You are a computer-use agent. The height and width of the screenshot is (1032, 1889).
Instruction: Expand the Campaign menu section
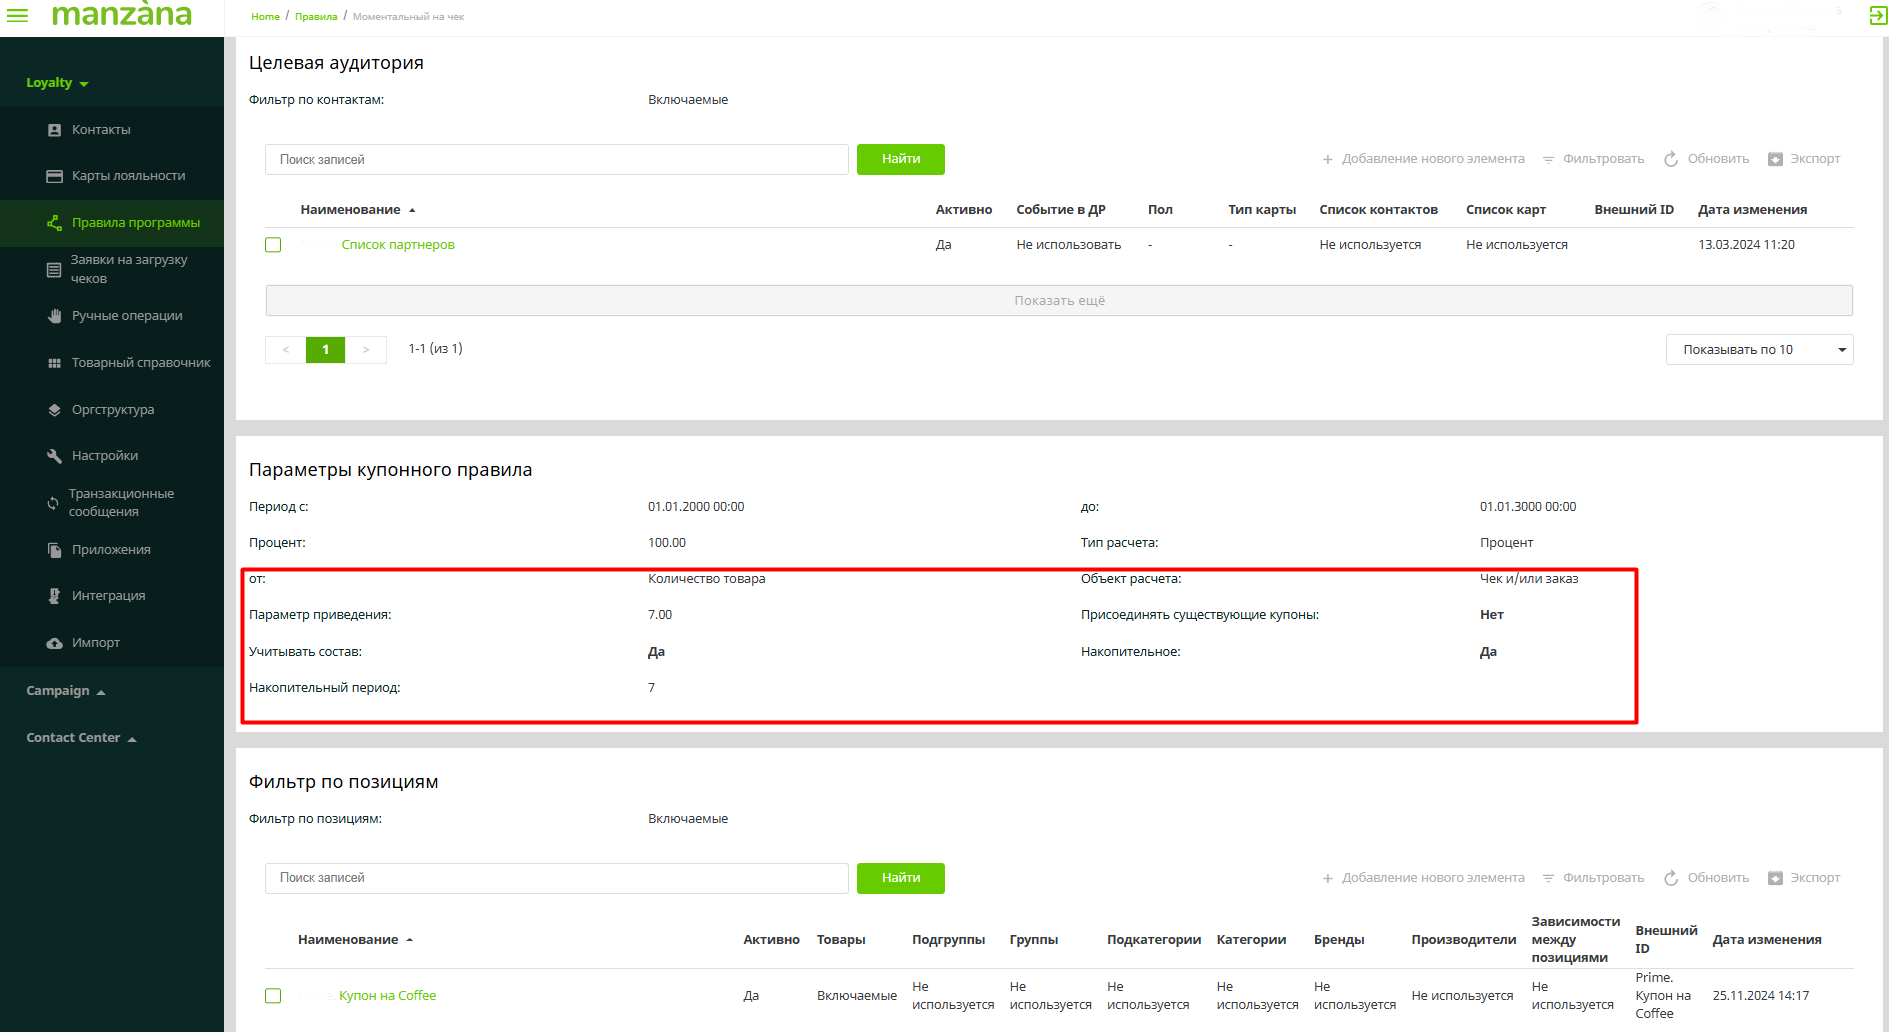[65, 691]
